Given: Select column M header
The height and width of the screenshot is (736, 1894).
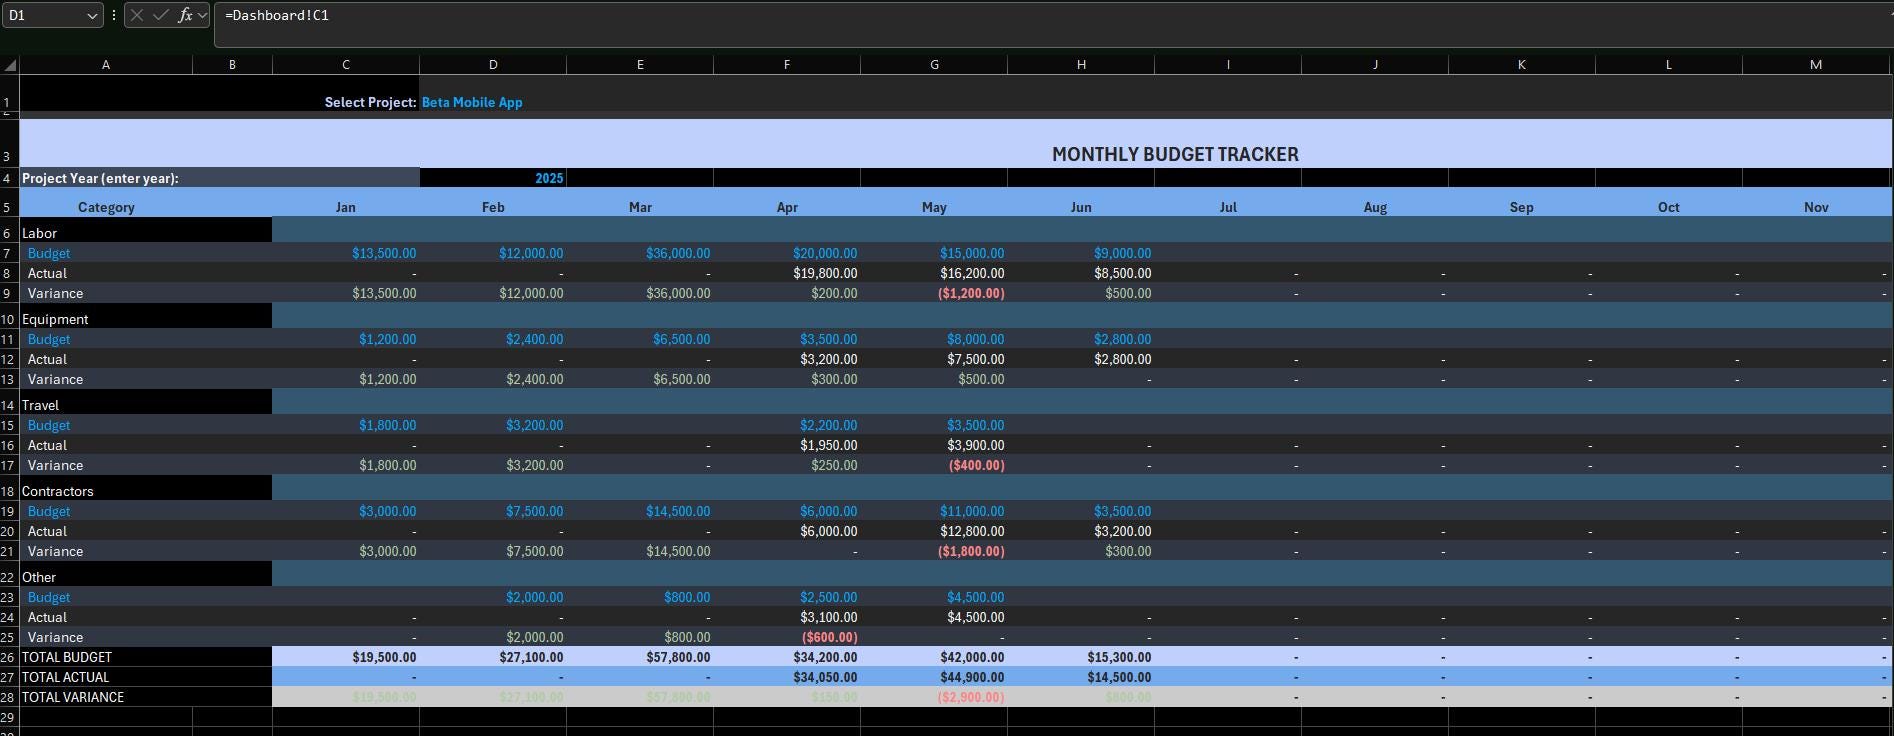Looking at the screenshot, I should click(x=1816, y=64).
